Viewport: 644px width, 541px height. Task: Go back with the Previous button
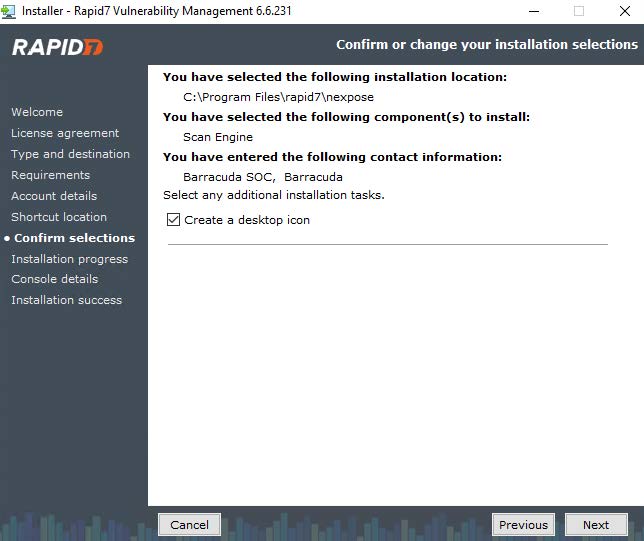tap(523, 525)
